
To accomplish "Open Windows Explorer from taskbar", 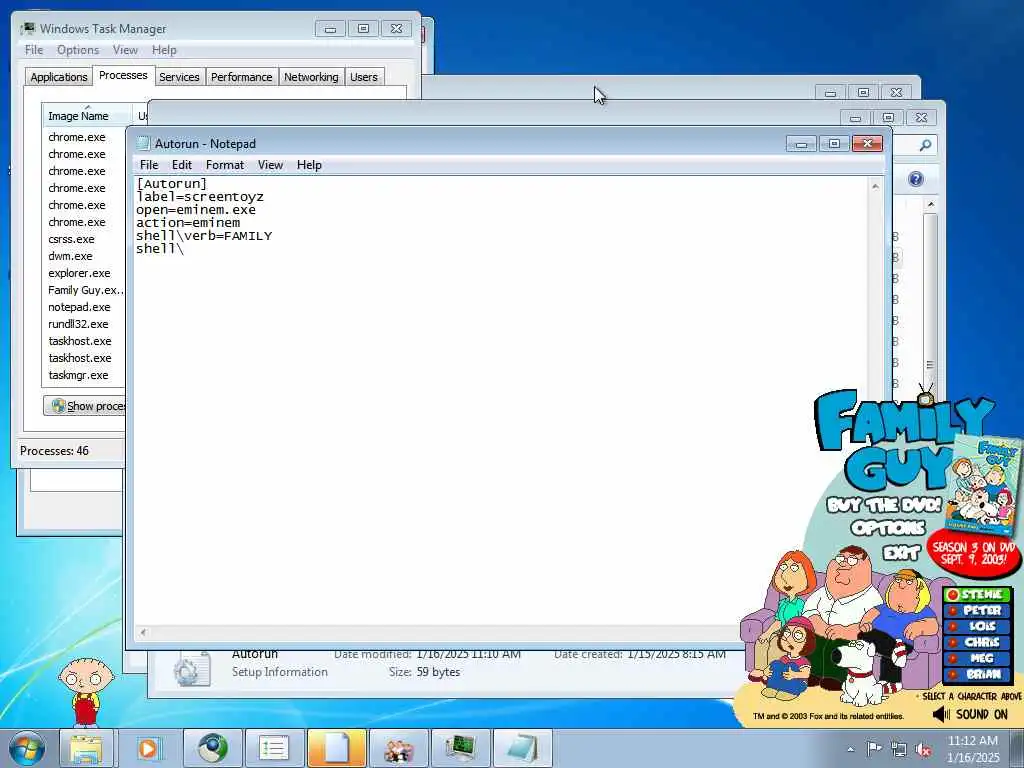I will point(86,748).
